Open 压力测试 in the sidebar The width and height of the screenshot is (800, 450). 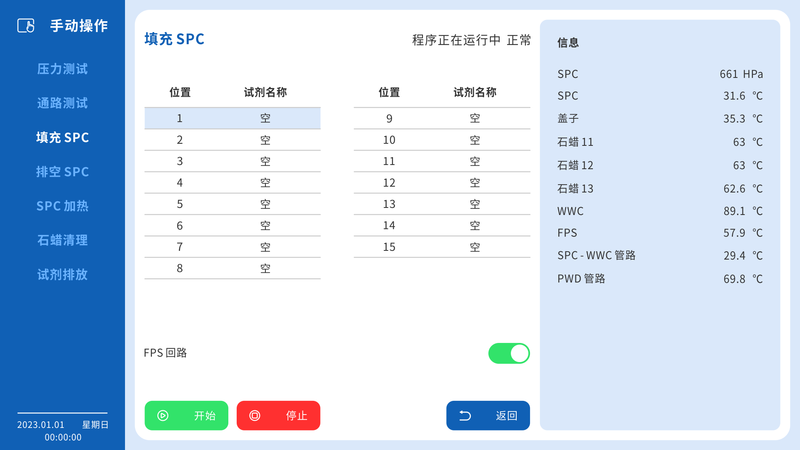coord(62,69)
